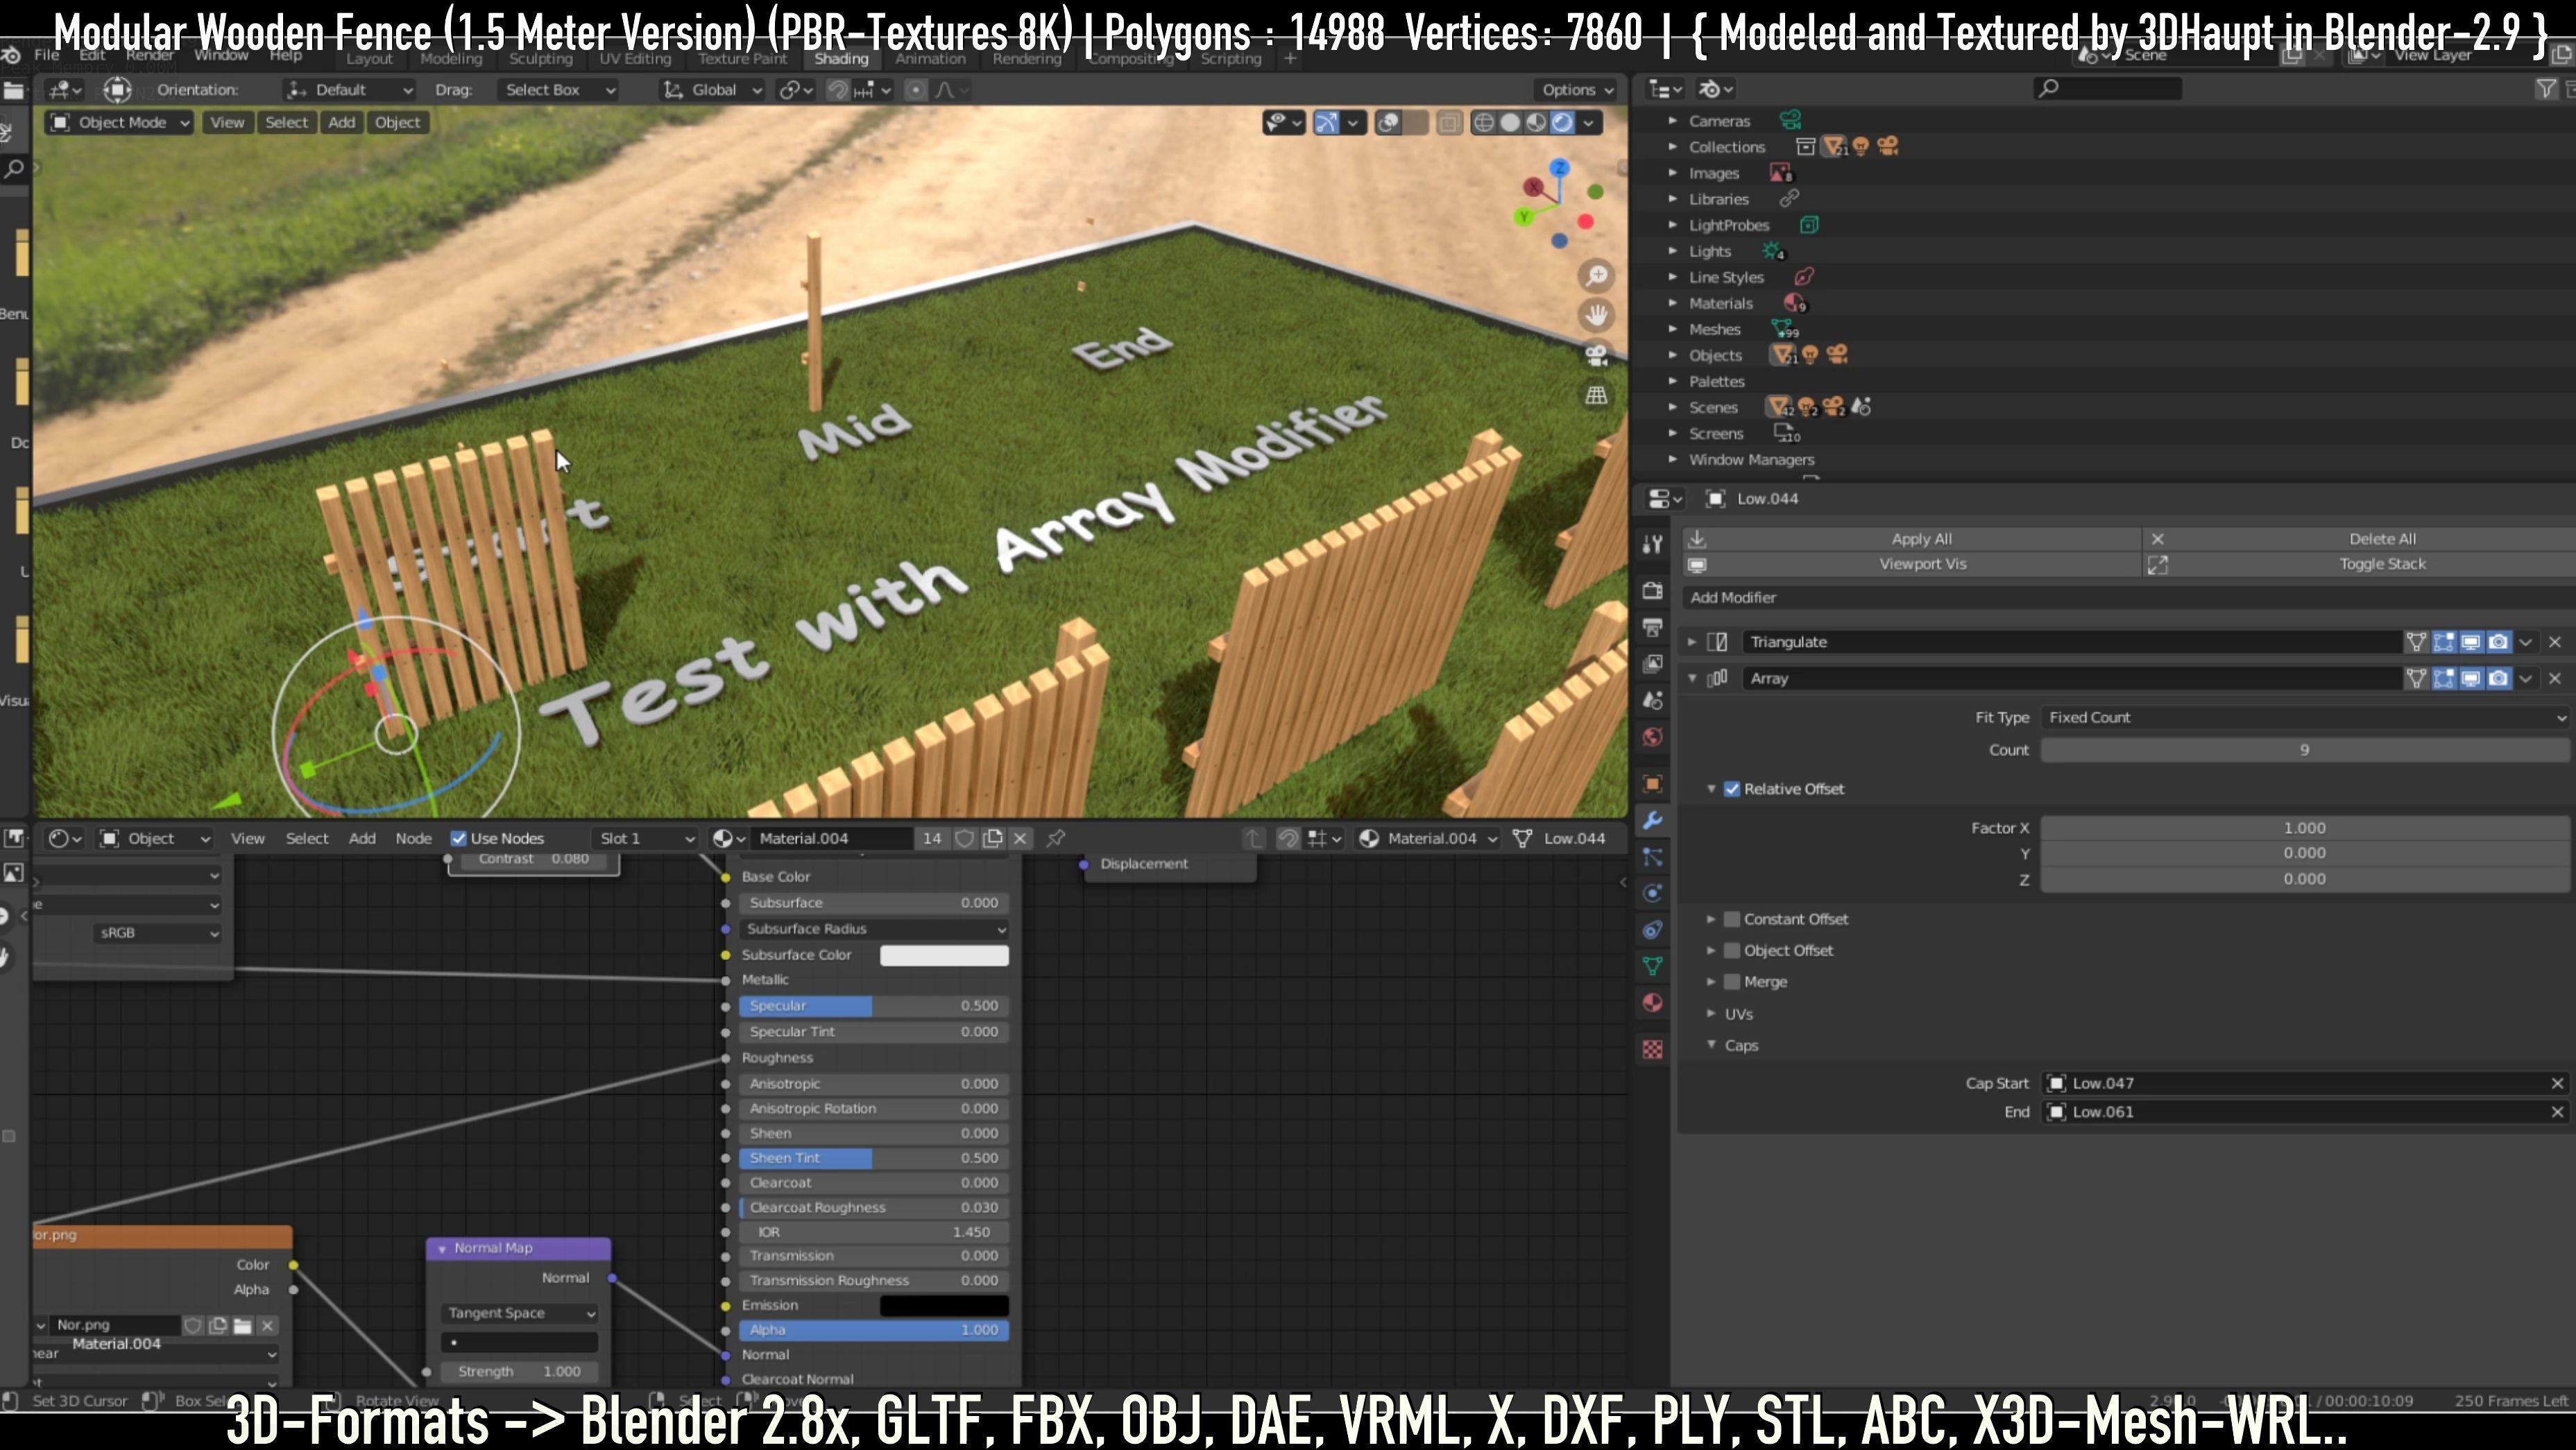Open object visibility and selectability dropdown

coord(1283,123)
